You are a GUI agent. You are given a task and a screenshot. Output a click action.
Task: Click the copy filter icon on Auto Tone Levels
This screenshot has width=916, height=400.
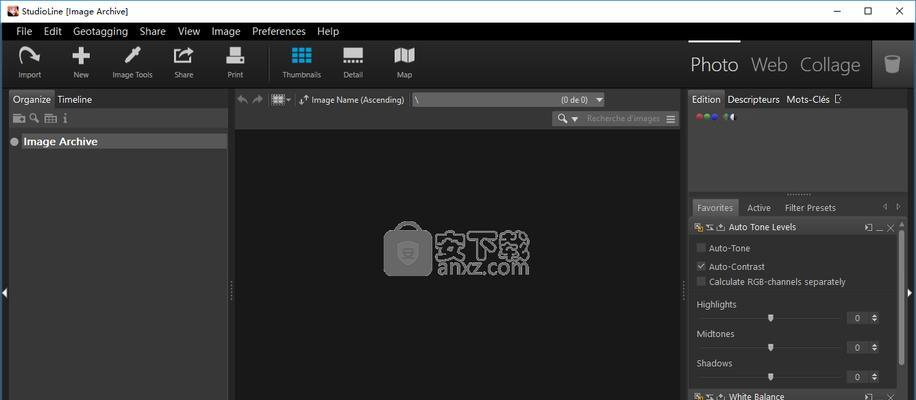point(698,228)
